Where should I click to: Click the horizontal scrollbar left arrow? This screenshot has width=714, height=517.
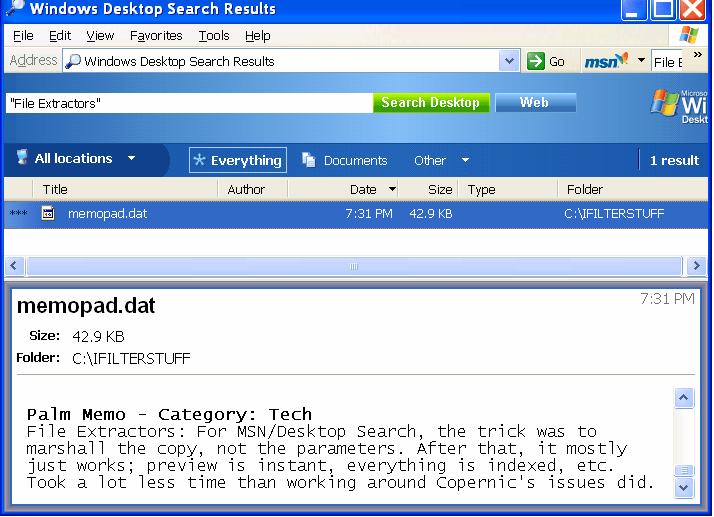tap(14, 266)
